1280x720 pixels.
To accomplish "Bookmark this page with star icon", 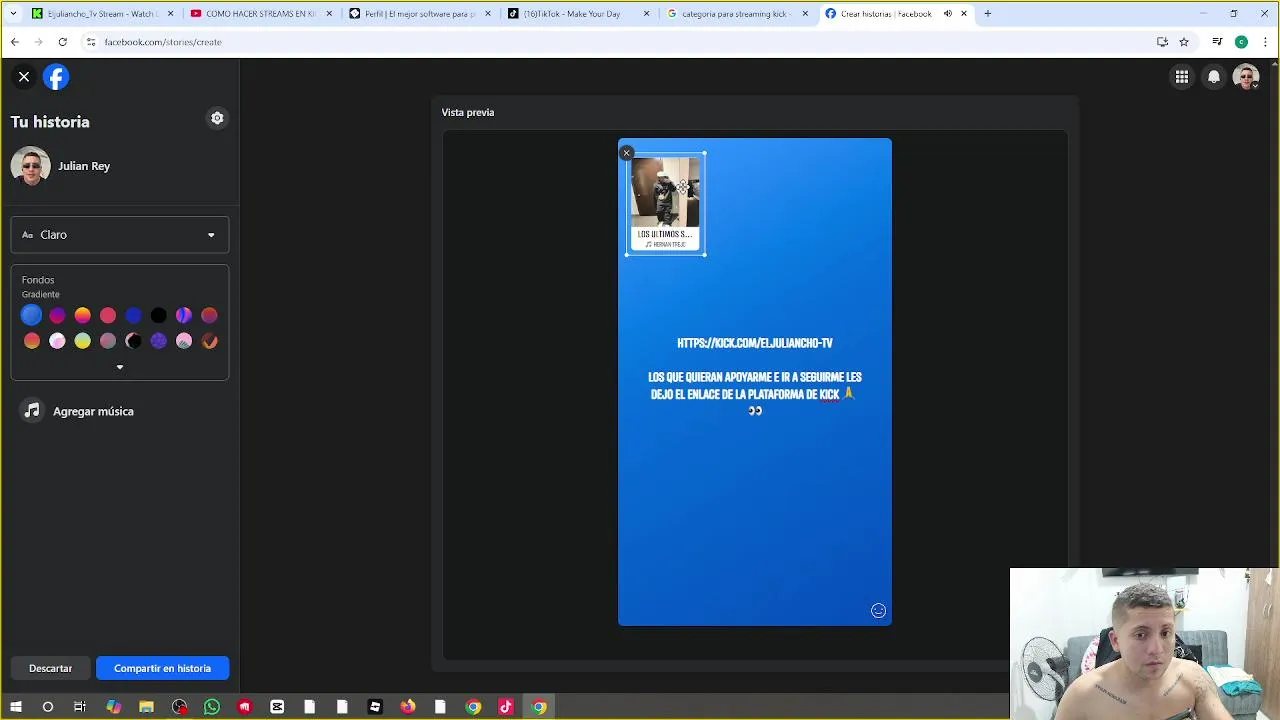I will pyautogui.click(x=1184, y=42).
